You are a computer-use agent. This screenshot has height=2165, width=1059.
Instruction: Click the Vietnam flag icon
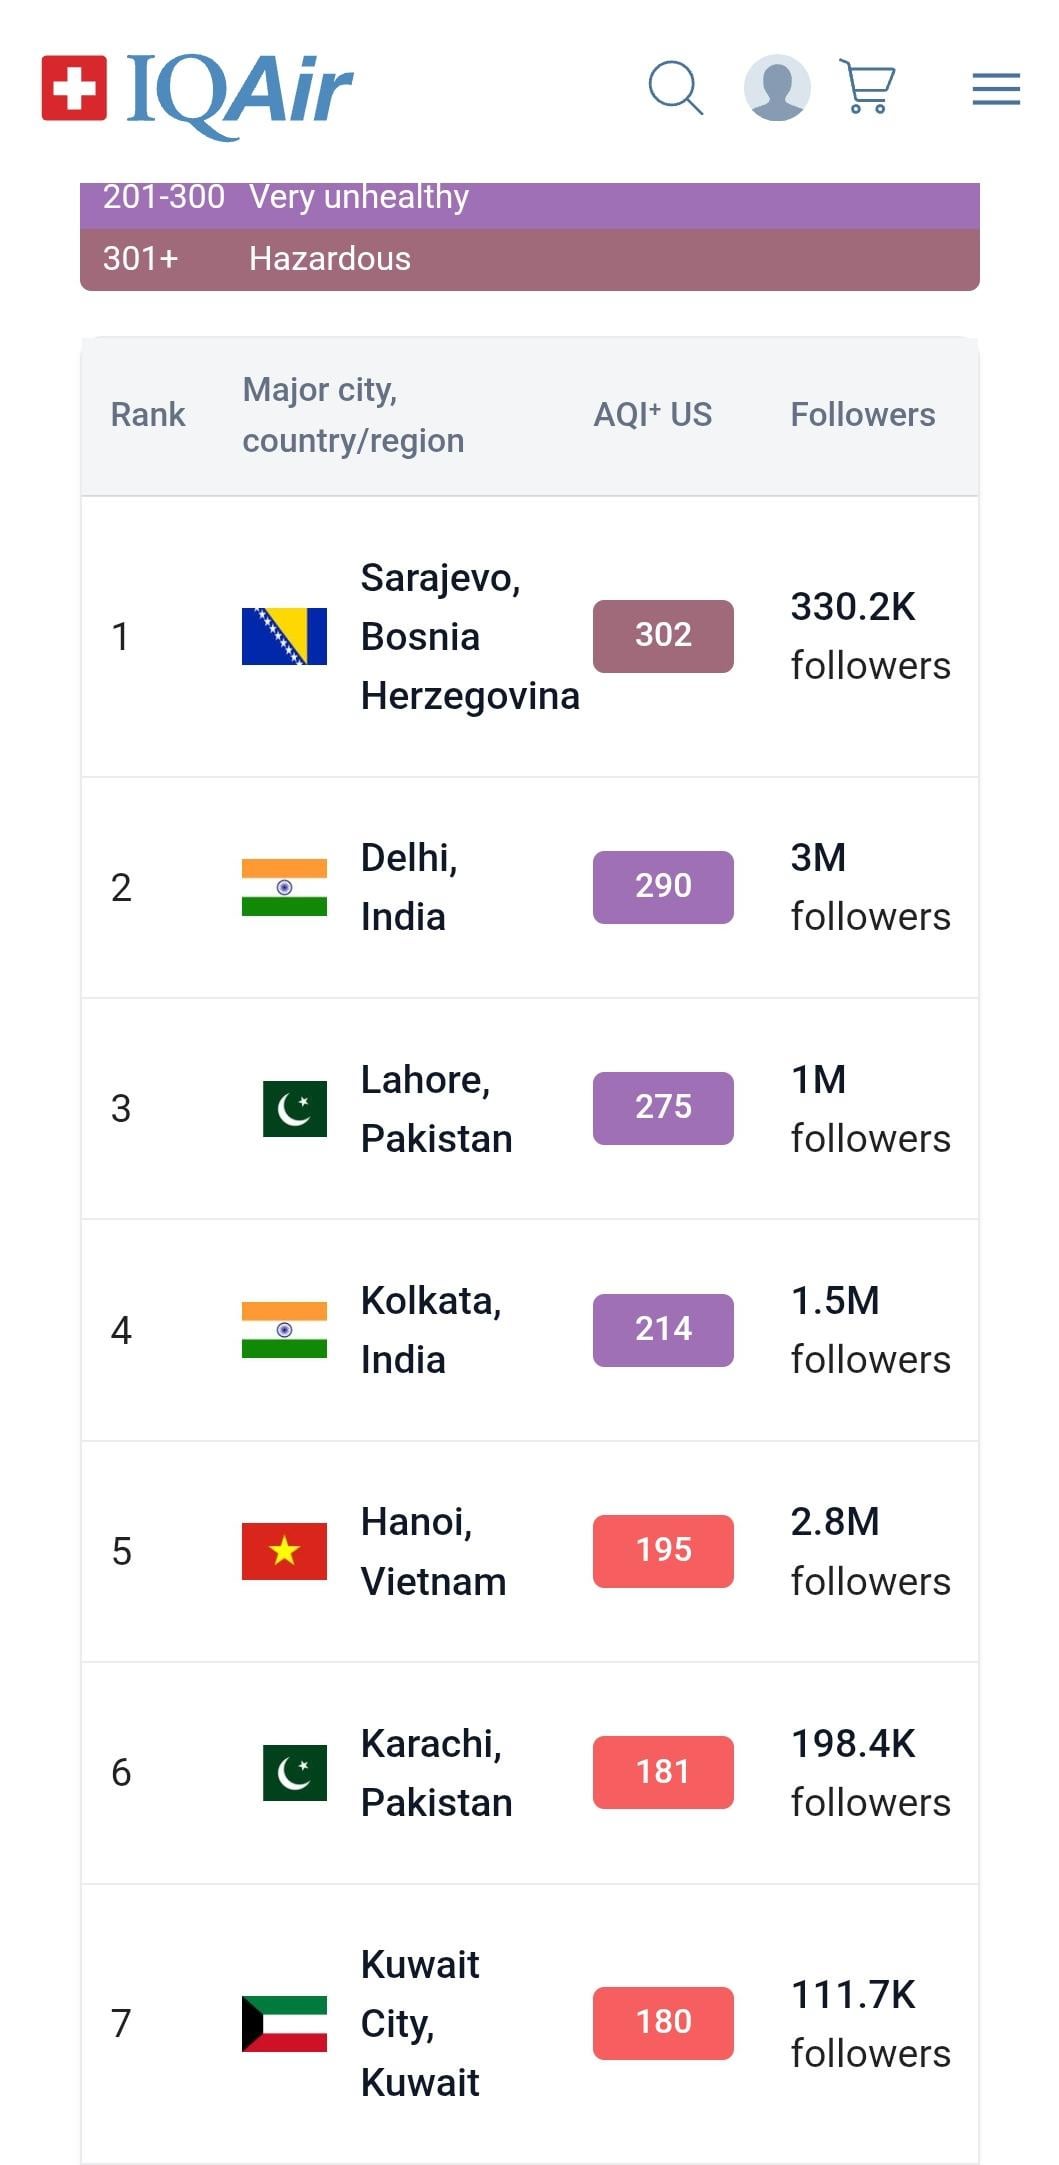284,1551
